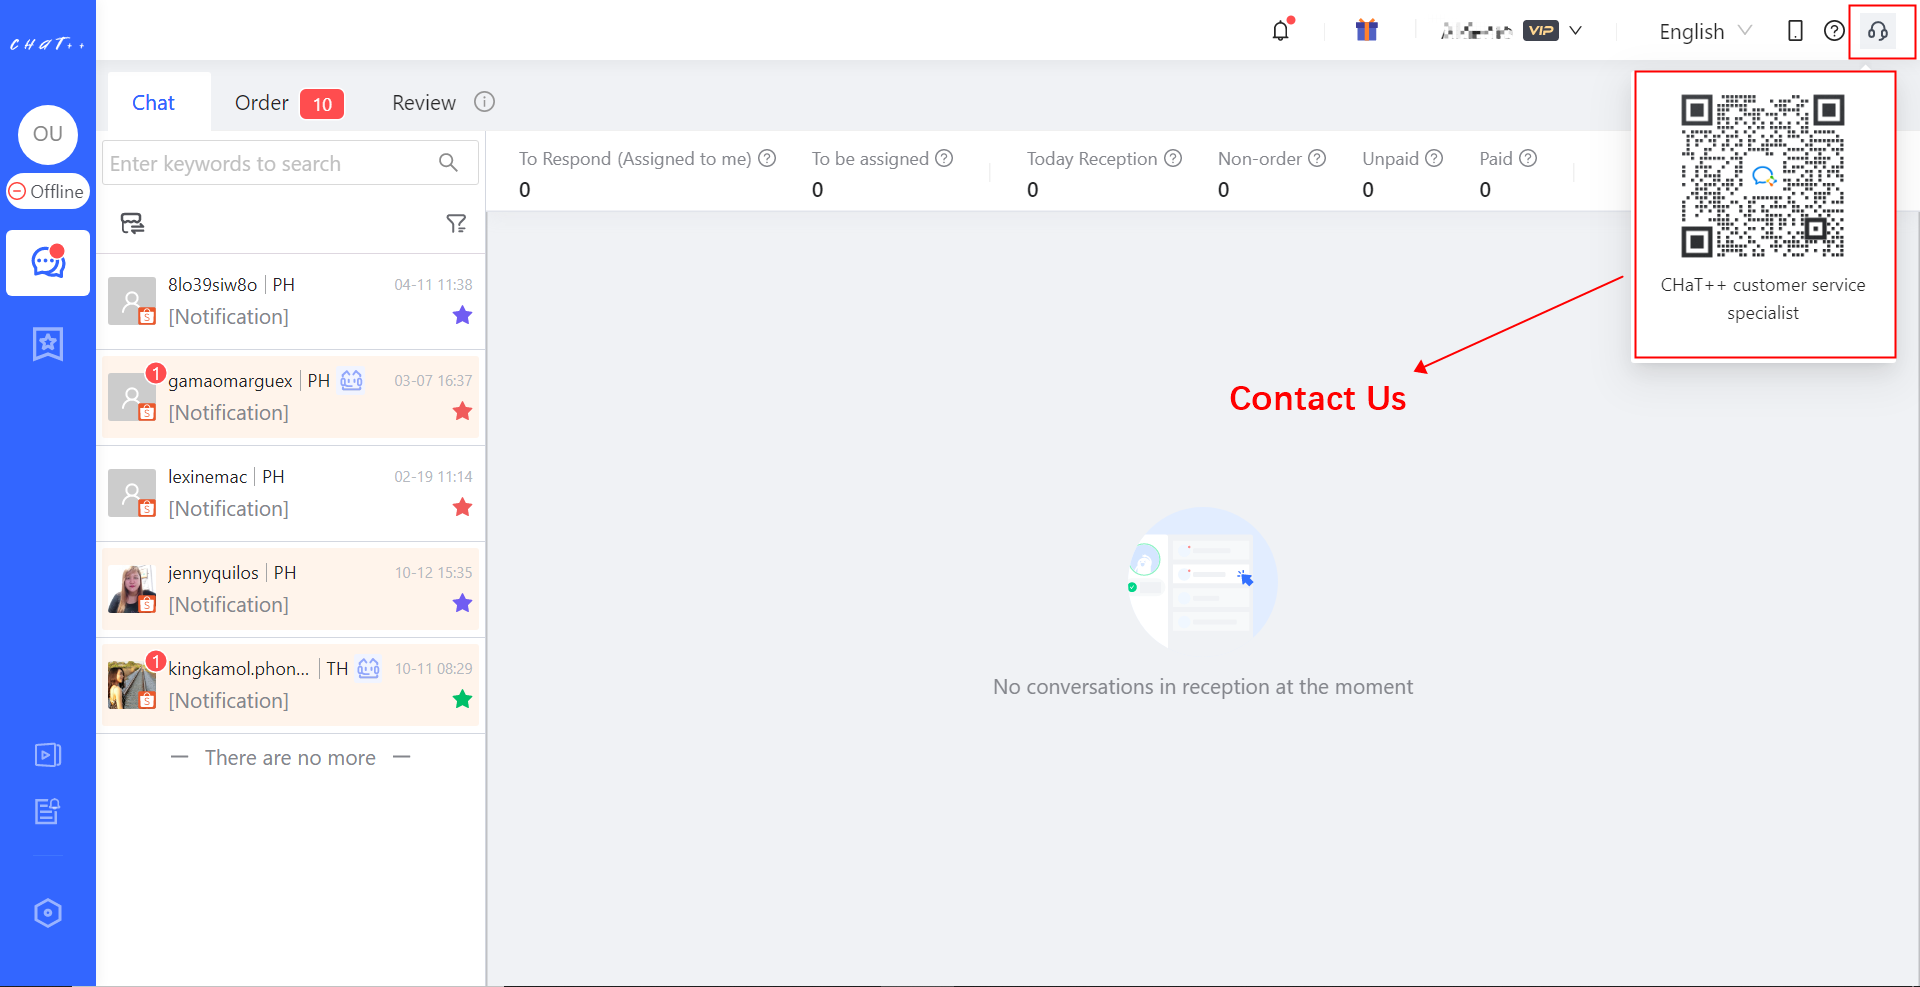The height and width of the screenshot is (987, 1920).
Task: Open the gift promotions icon
Action: click(x=1367, y=30)
